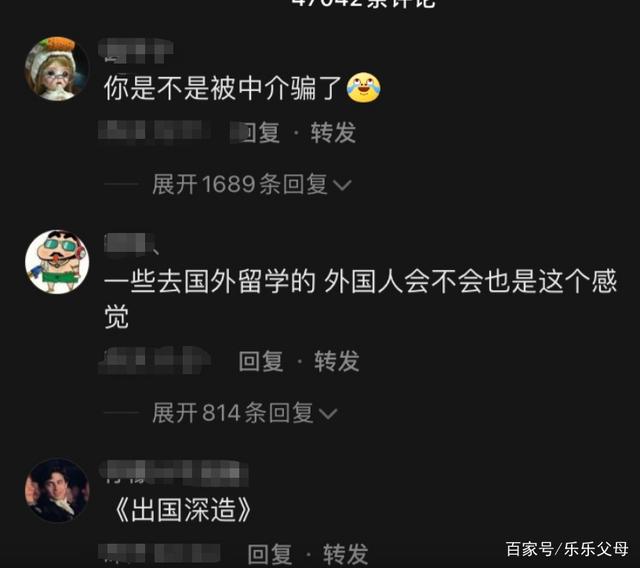Click chevron next to 展开814条回复
The width and height of the screenshot is (640, 568).
tap(328, 414)
